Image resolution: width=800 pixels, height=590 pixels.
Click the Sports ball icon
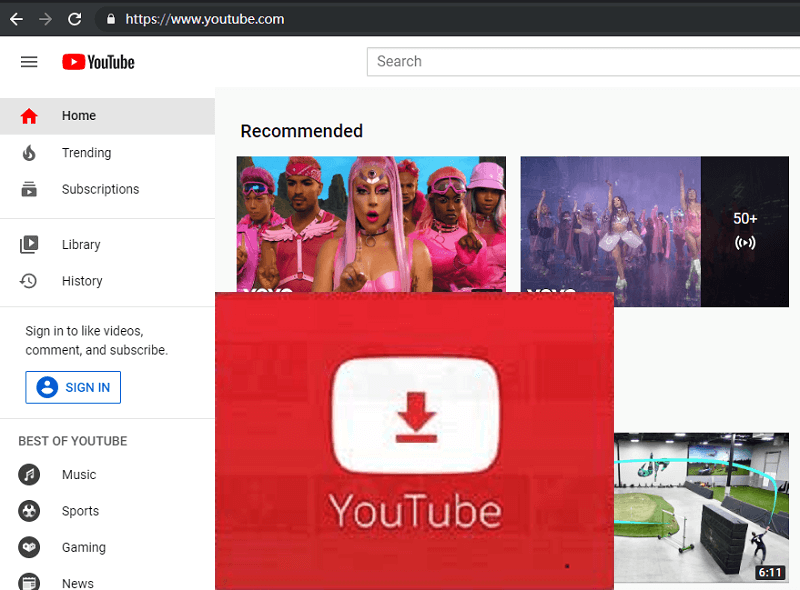pyautogui.click(x=29, y=511)
